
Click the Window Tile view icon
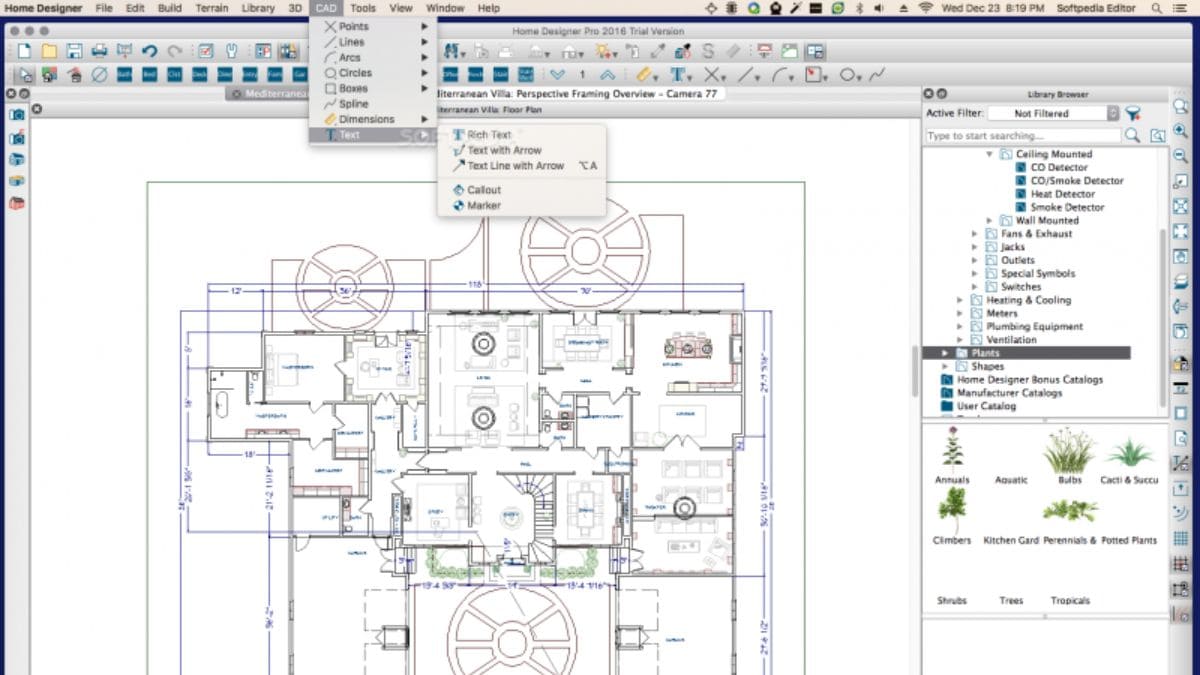(815, 51)
